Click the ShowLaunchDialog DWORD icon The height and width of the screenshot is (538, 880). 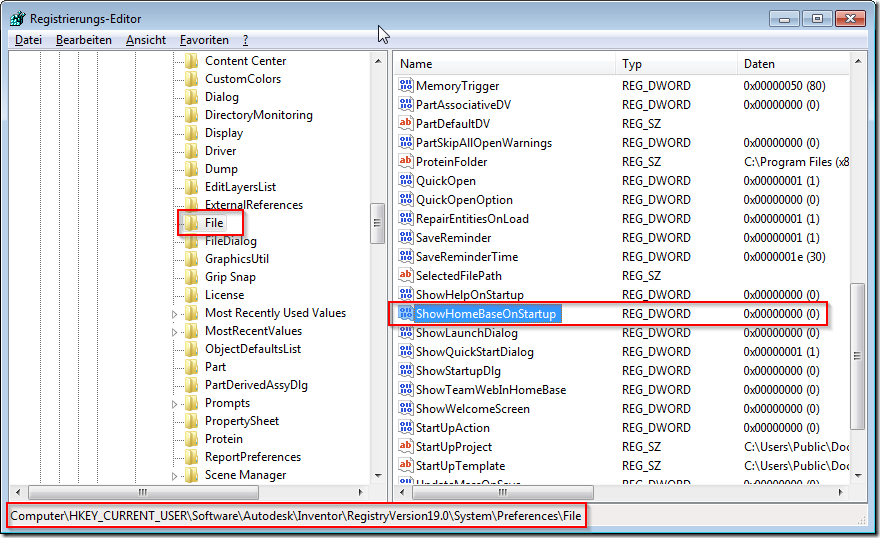click(405, 333)
